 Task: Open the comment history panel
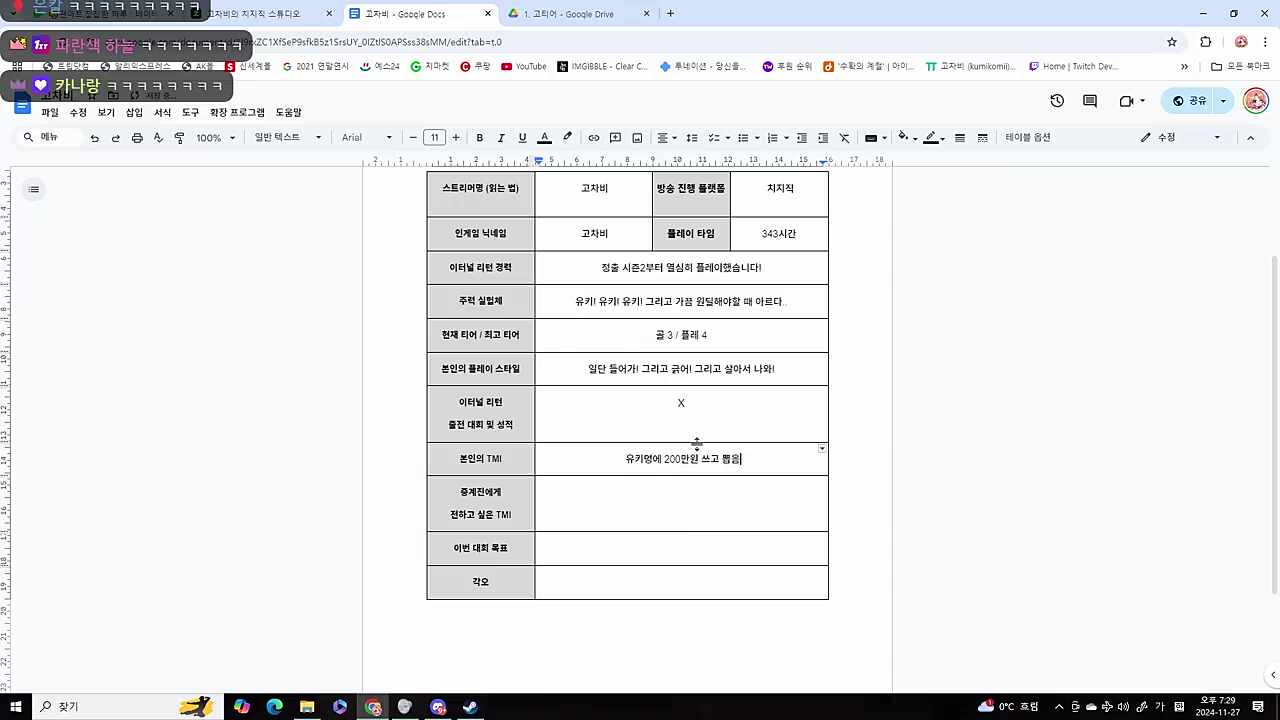click(x=1090, y=101)
